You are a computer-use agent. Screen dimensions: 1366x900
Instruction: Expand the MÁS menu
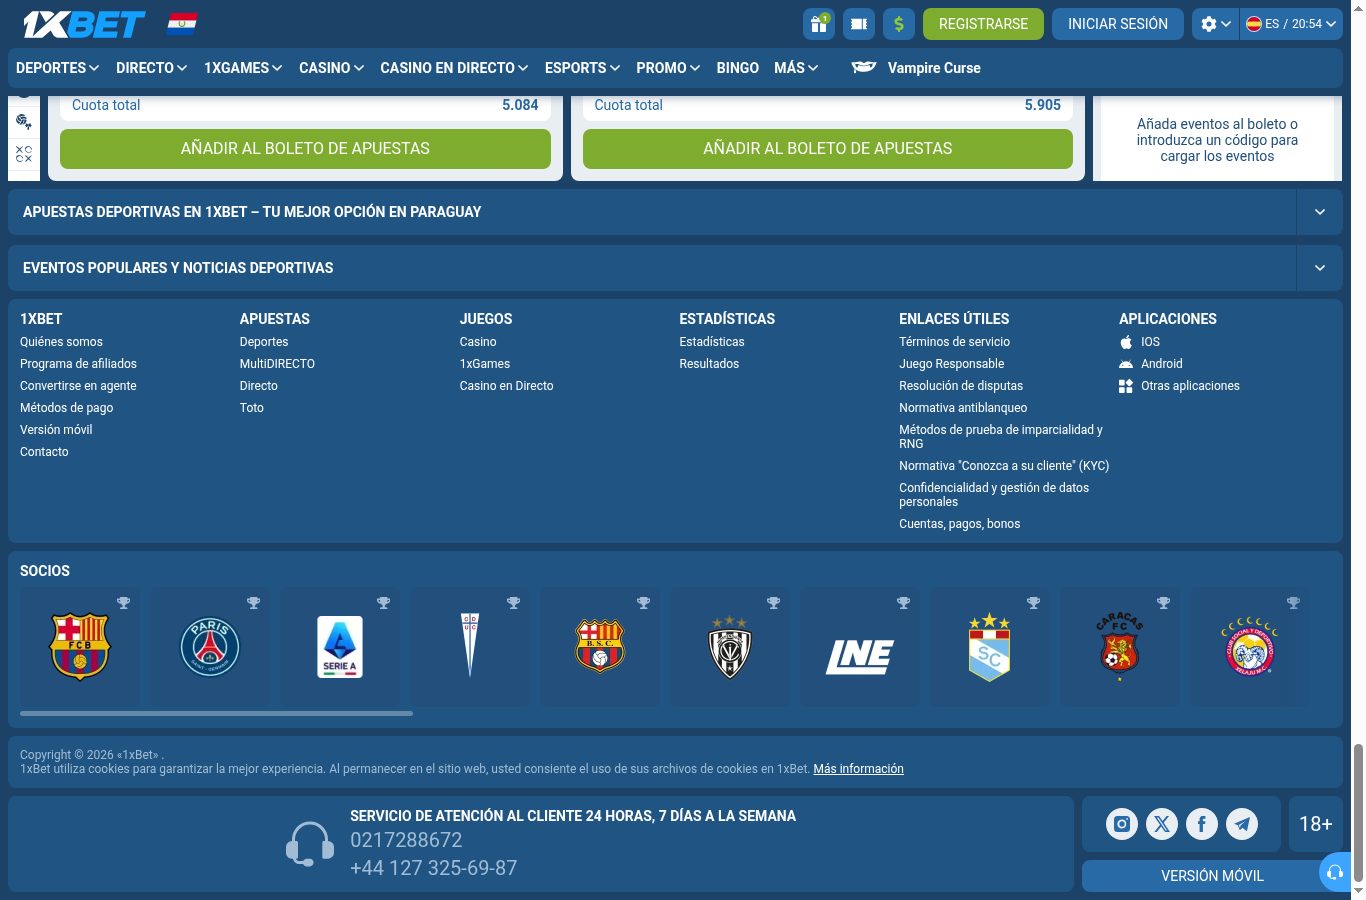[796, 68]
